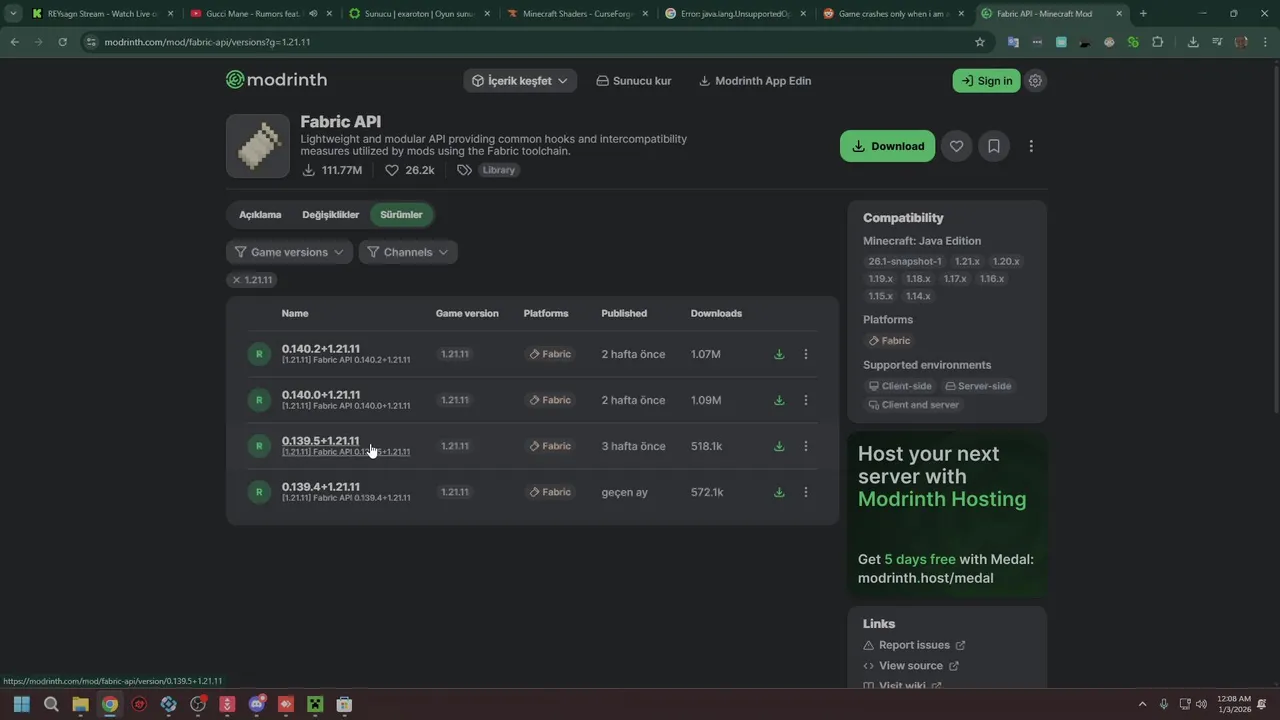Open the 0.139.4+1.21.11 version link

[x=320, y=487]
